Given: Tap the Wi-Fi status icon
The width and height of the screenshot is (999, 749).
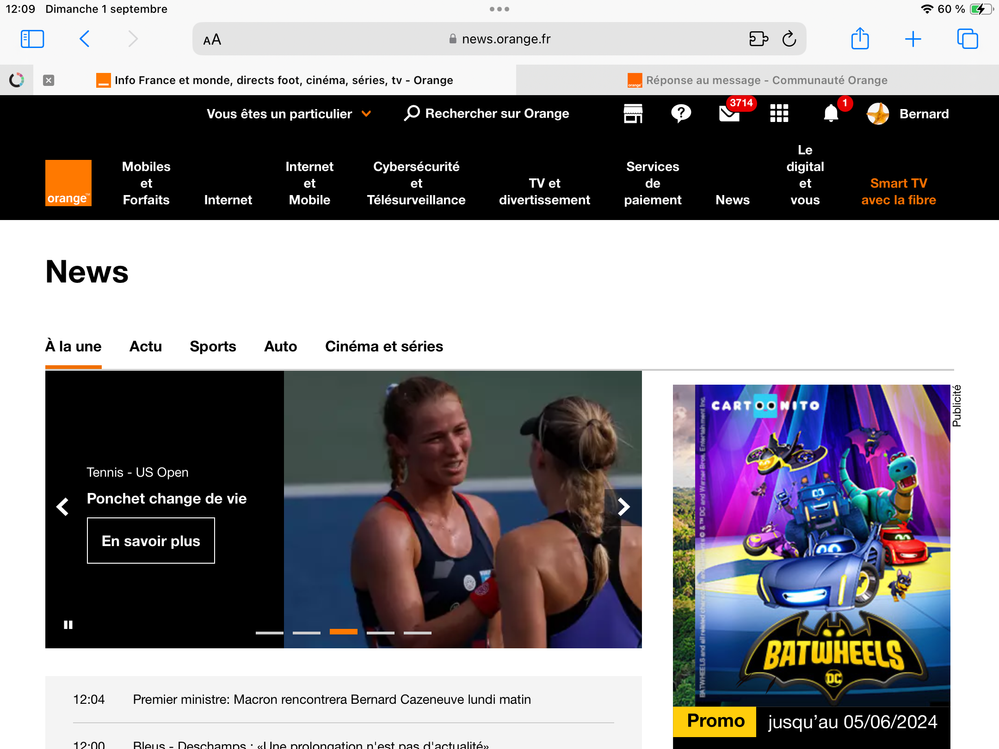Looking at the screenshot, I should [927, 9].
